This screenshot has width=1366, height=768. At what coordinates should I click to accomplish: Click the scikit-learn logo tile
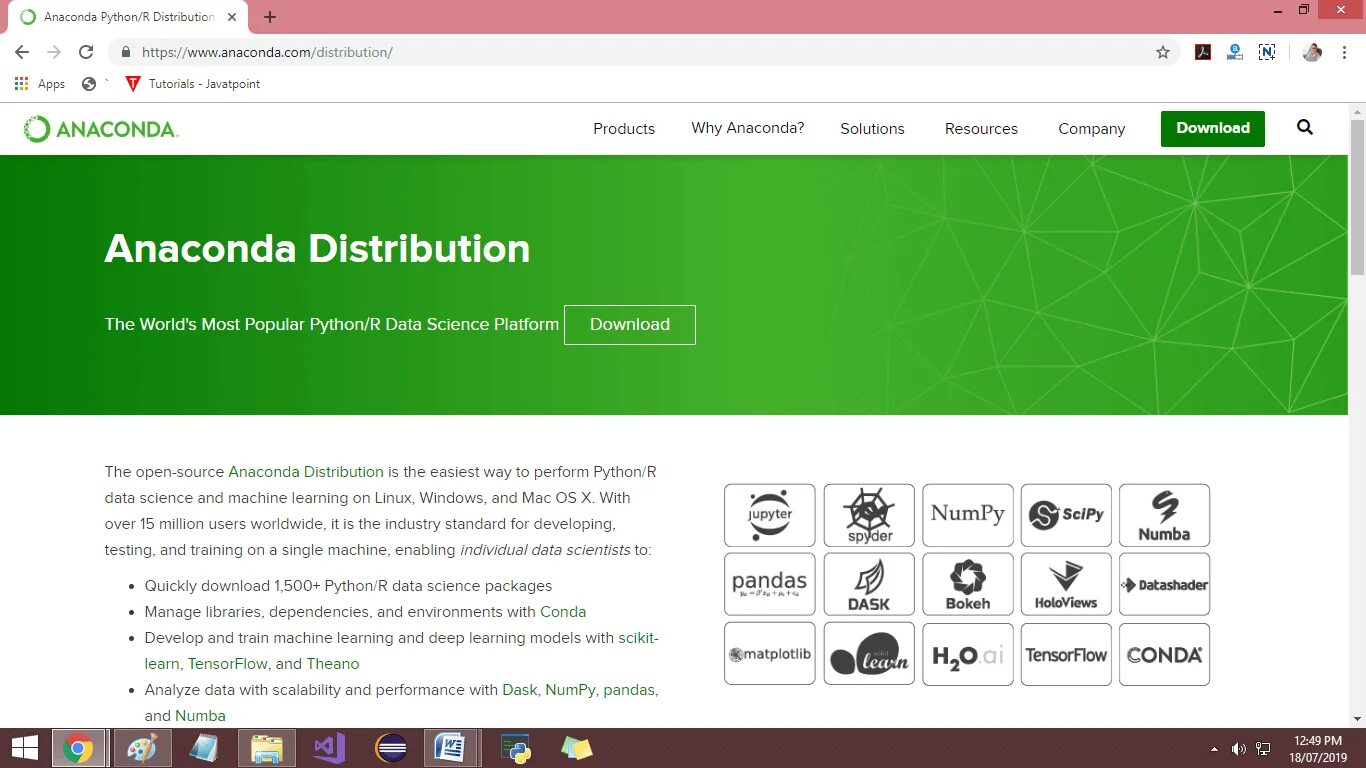[x=869, y=654]
